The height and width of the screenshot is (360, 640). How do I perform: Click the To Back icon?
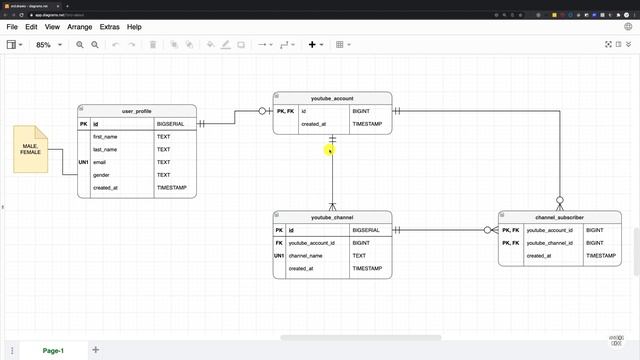189,44
